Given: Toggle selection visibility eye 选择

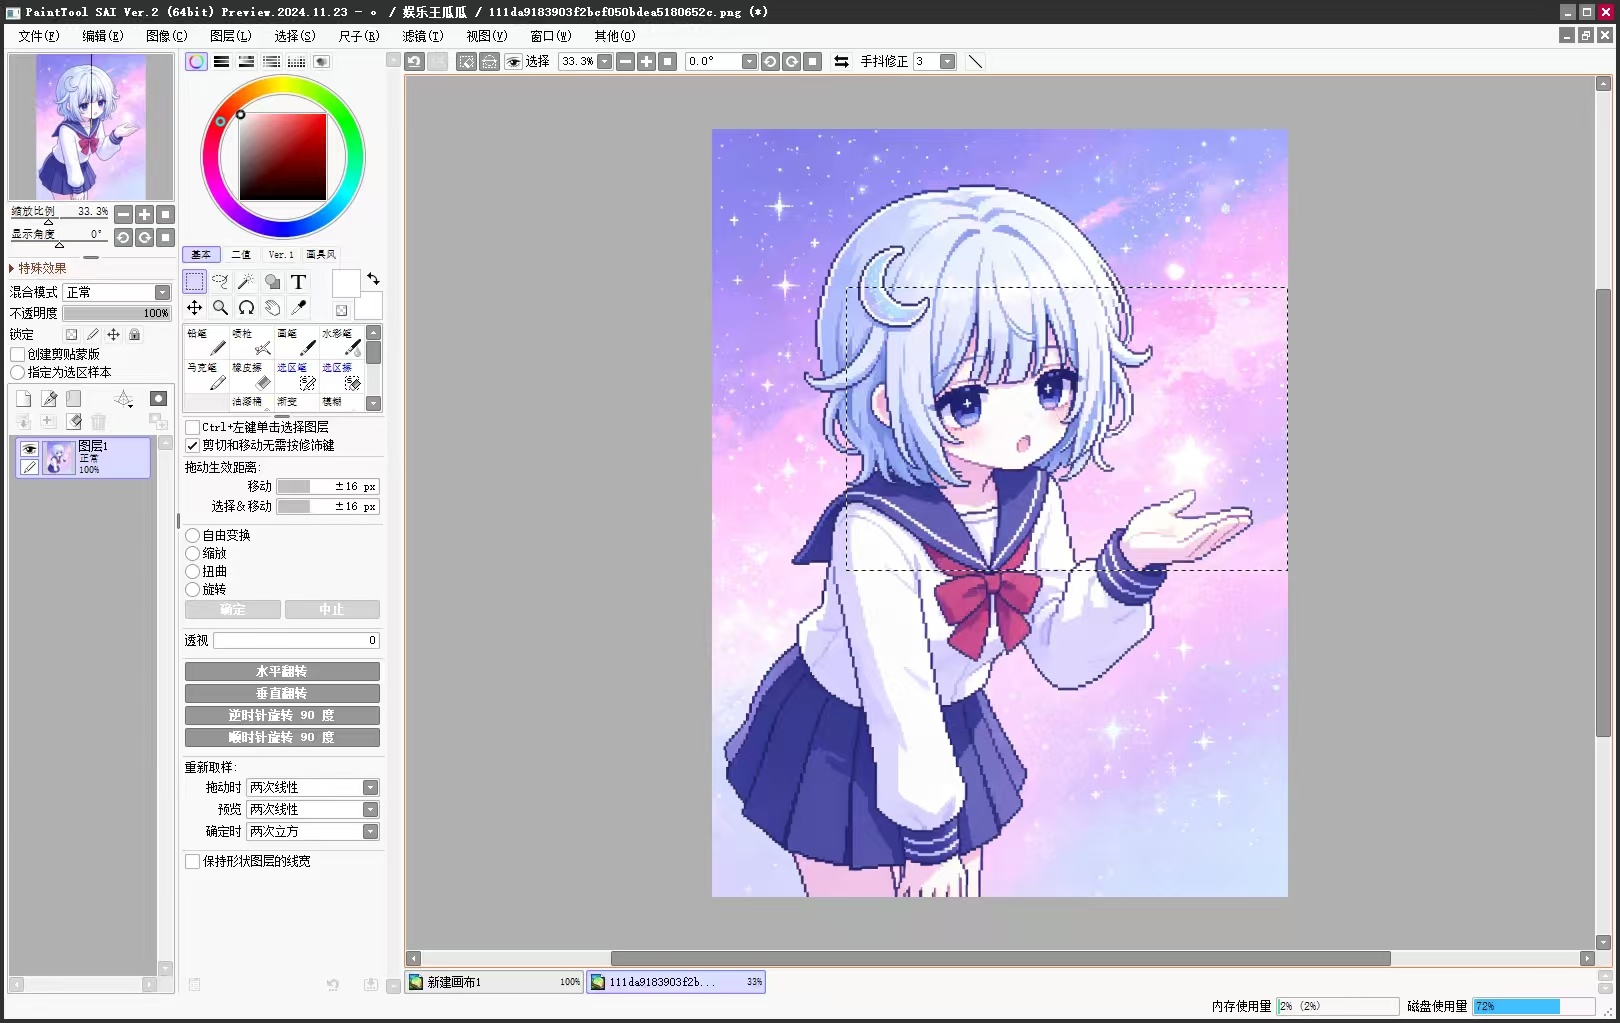Looking at the screenshot, I should (x=513, y=62).
